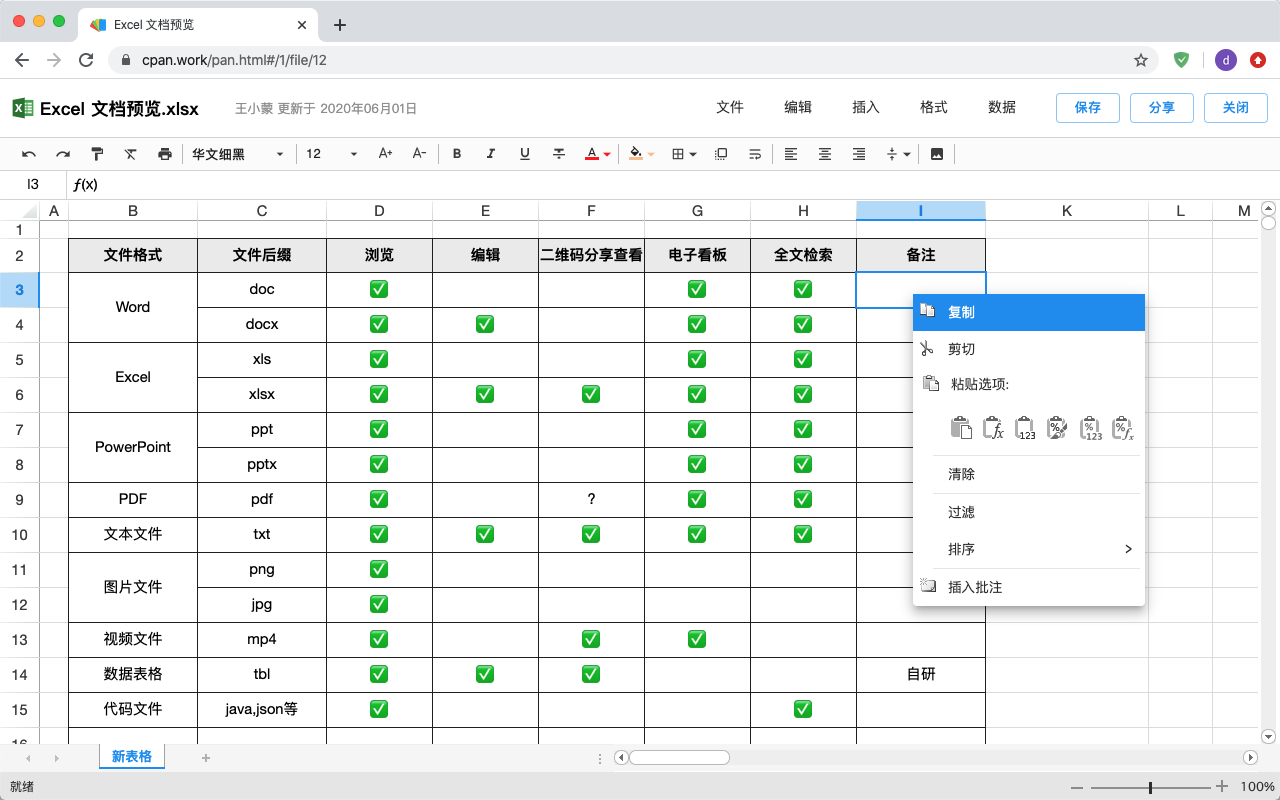Viewport: 1280px width, 800px height.
Task: Click the increase font size icon
Action: pyautogui.click(x=385, y=154)
